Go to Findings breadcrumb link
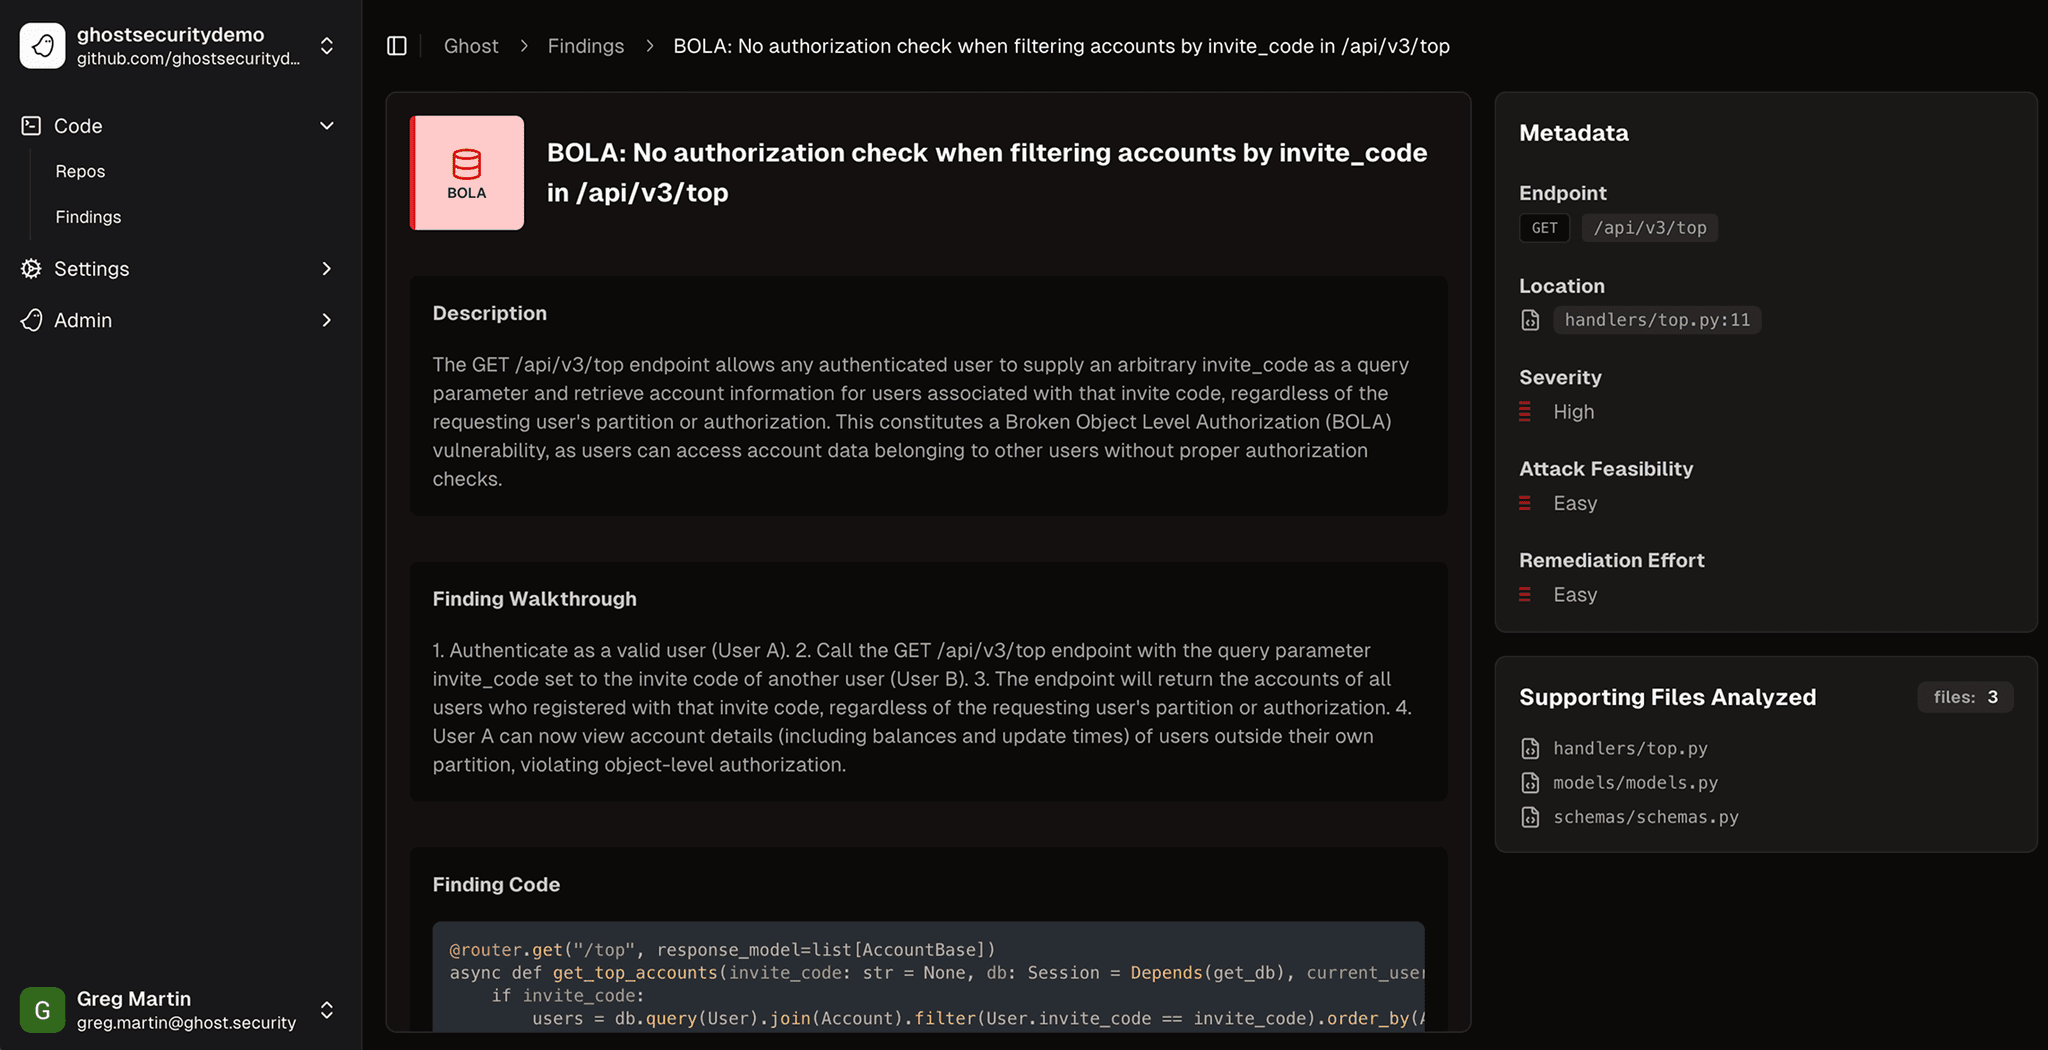The image size is (2048, 1050). pos(585,46)
